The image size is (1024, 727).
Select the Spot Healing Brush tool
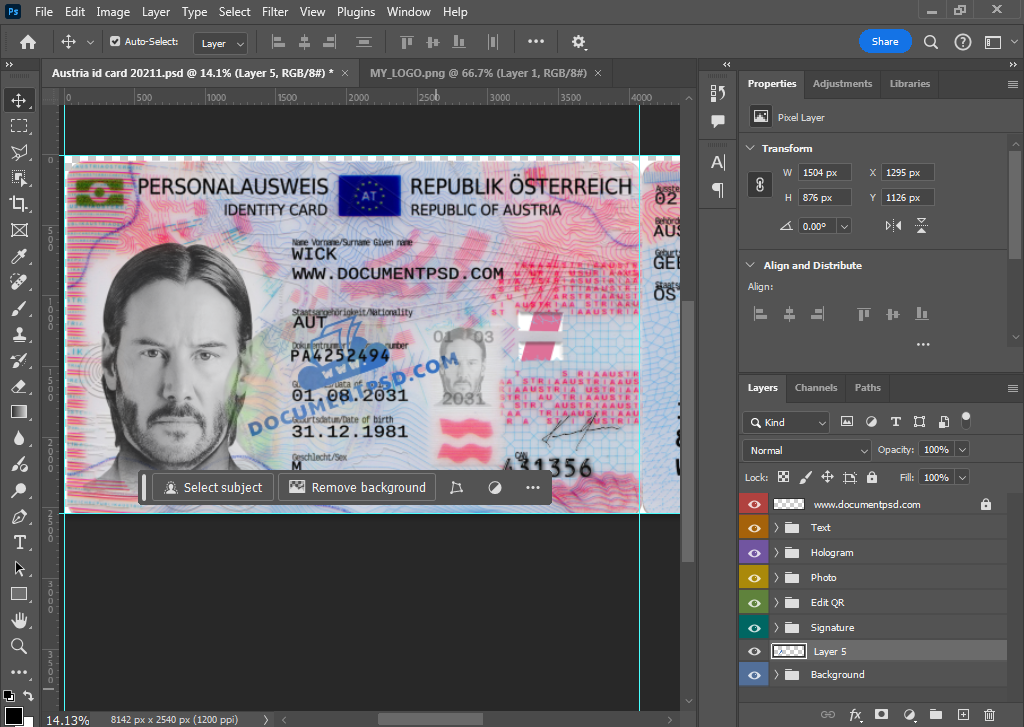tap(19, 282)
